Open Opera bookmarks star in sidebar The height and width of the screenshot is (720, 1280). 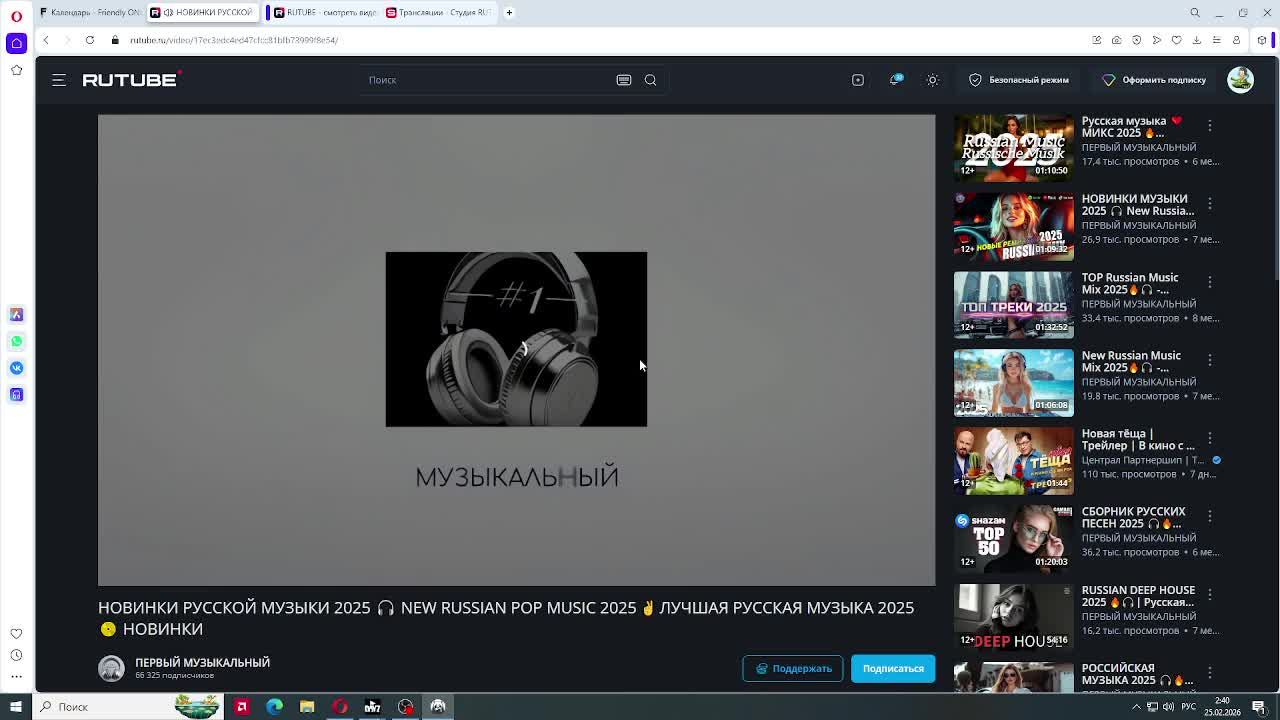coord(16,70)
